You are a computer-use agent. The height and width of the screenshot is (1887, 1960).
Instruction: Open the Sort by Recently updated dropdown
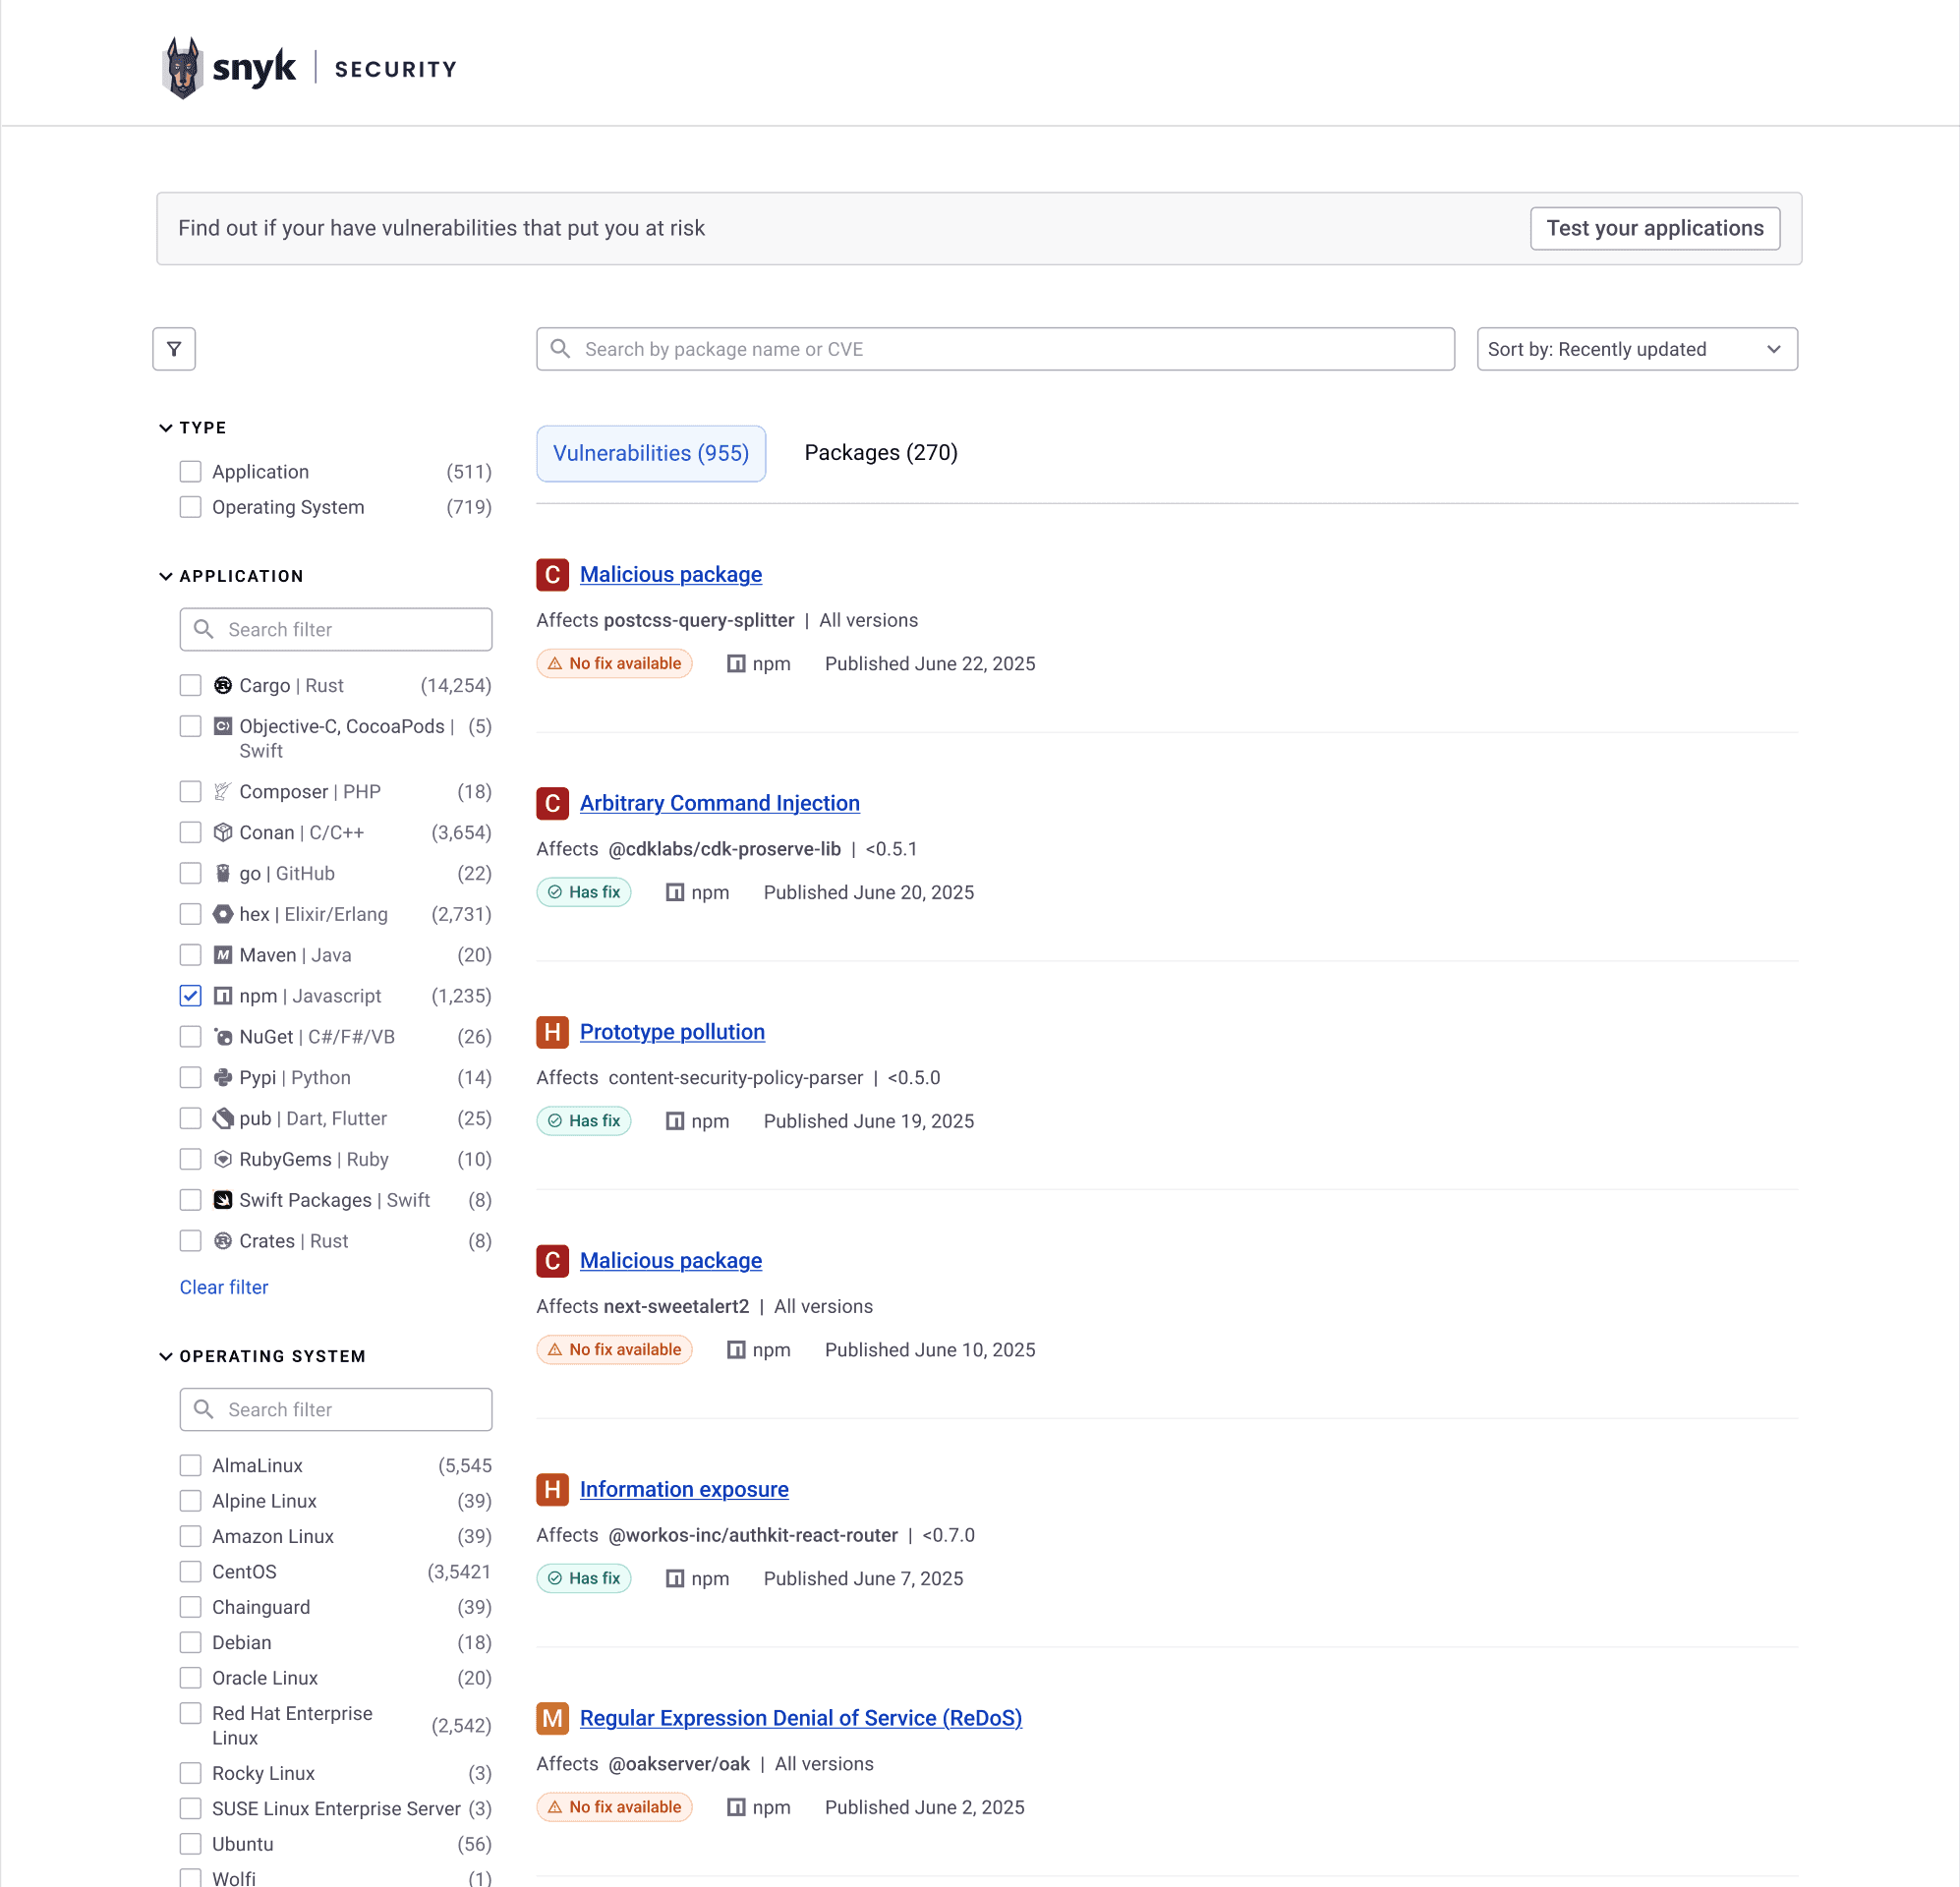pos(1637,349)
